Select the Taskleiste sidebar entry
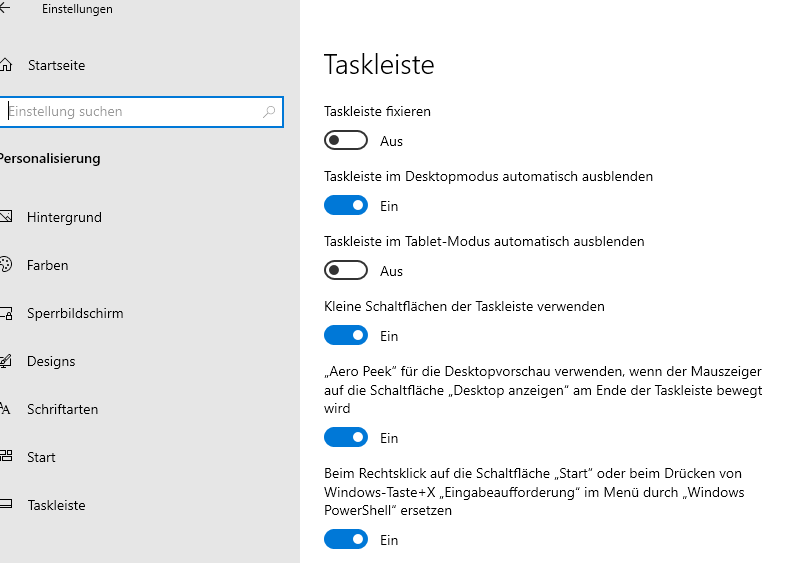This screenshot has width=811, height=563. pos(56,506)
